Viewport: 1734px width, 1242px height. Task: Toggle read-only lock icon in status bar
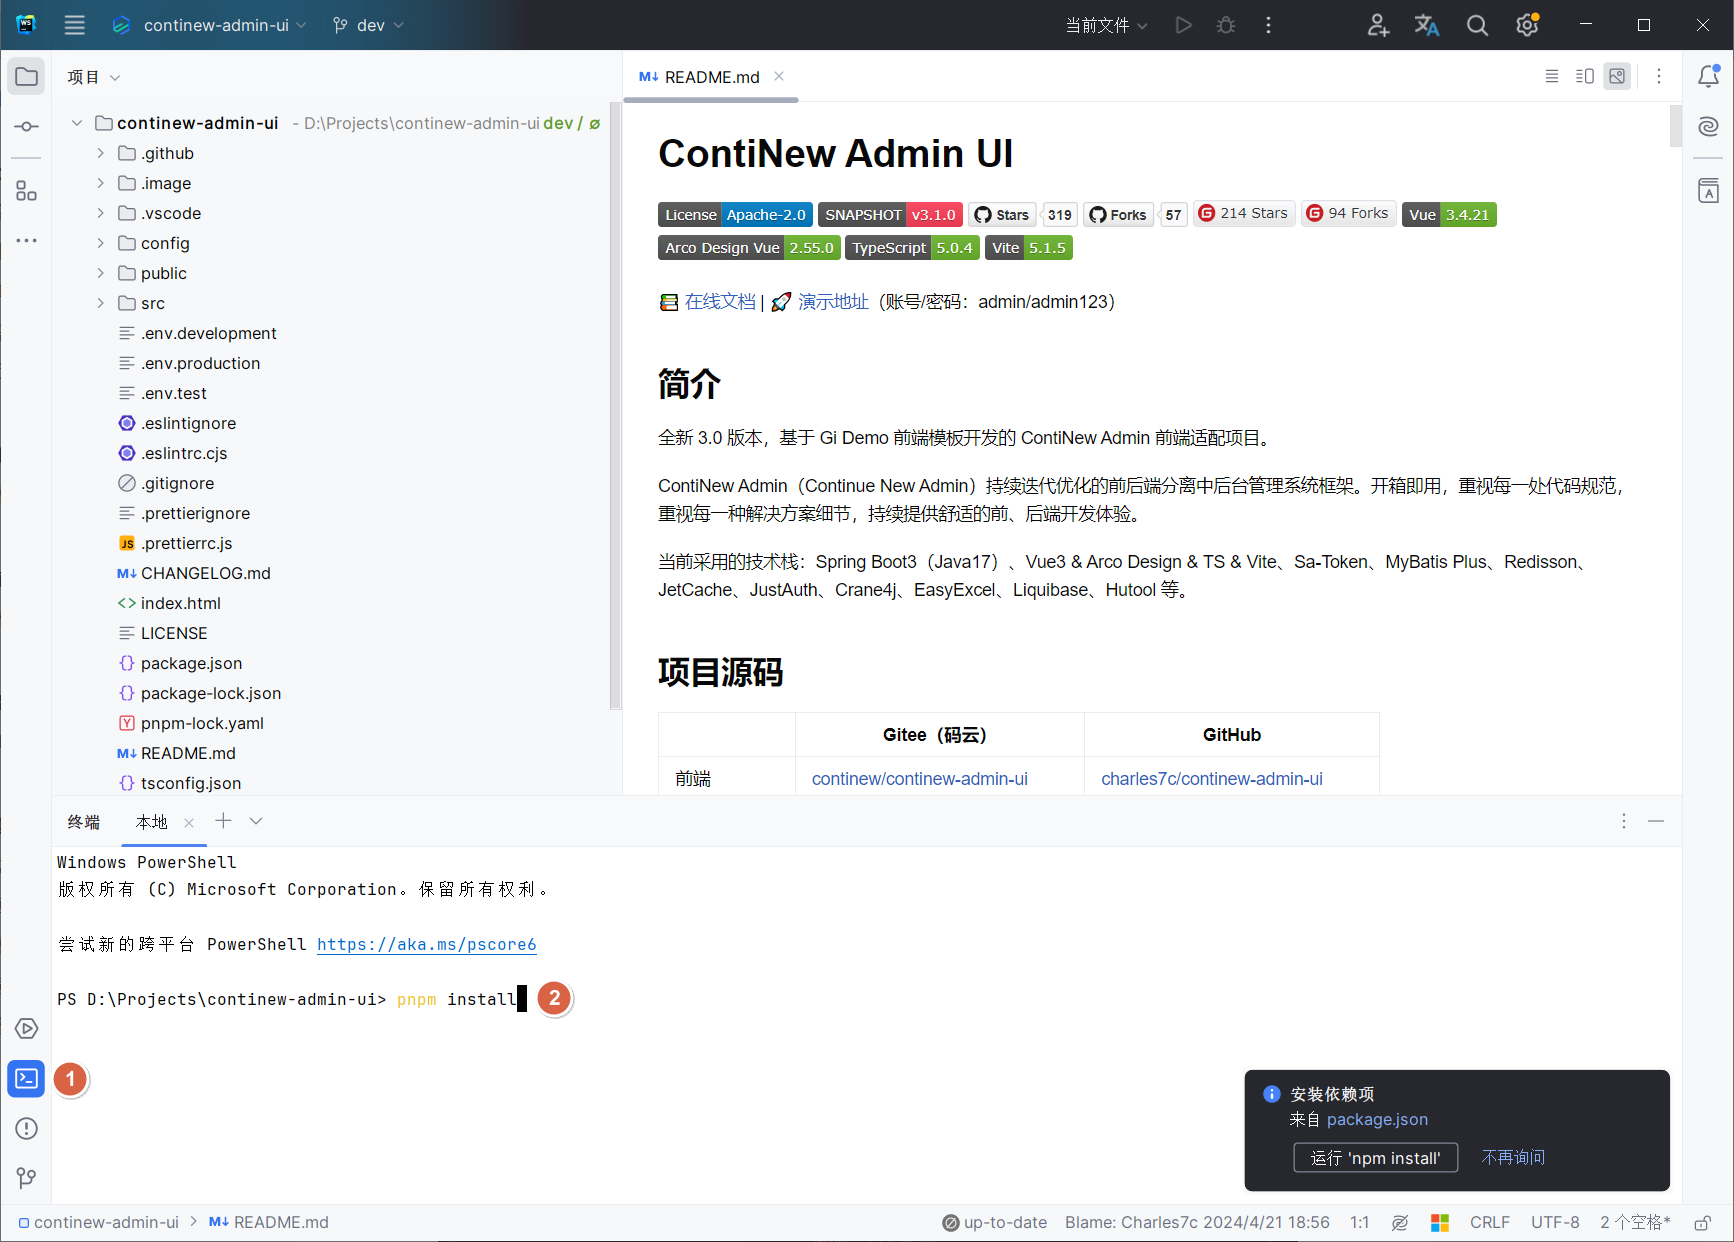(1702, 1222)
